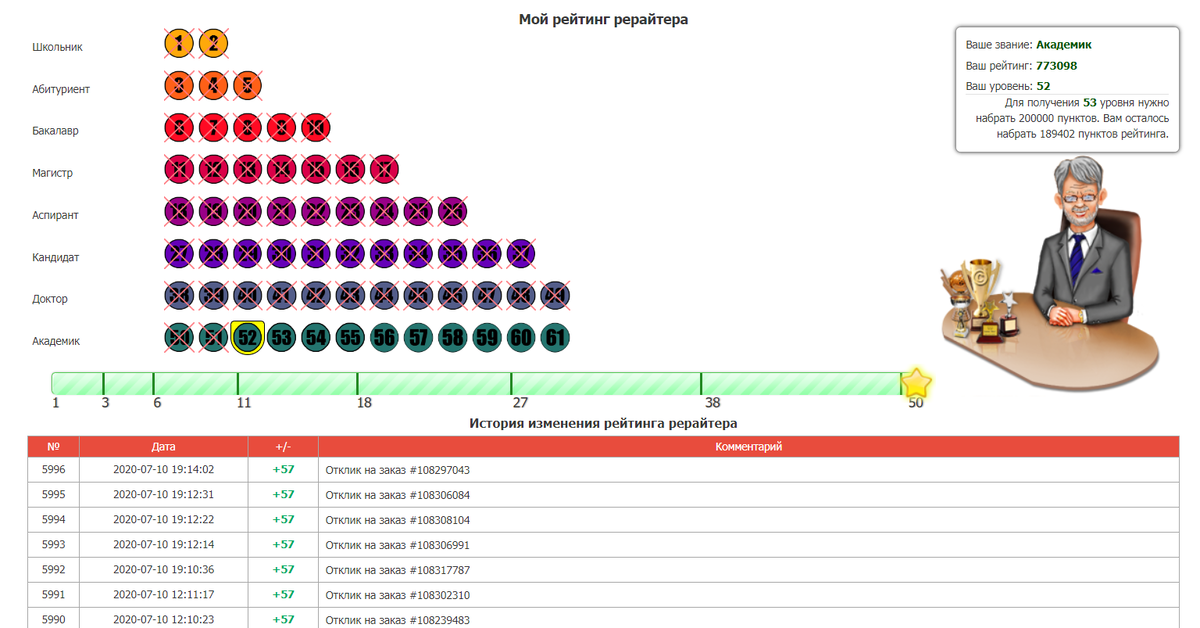
Task: Select the level 56 badge
Action: (384, 337)
